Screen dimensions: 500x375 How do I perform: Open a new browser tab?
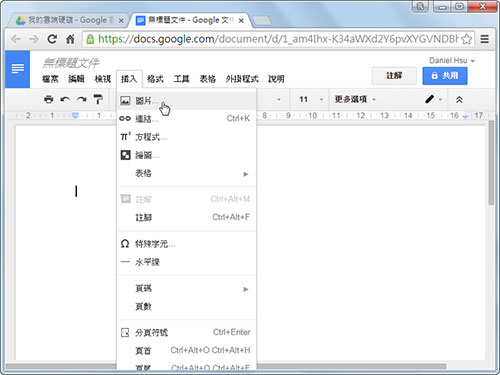[x=262, y=21]
